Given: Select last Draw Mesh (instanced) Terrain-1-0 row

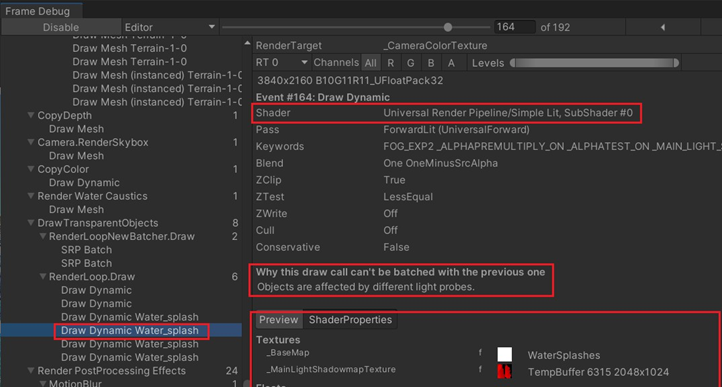Looking at the screenshot, I should coord(157,102).
